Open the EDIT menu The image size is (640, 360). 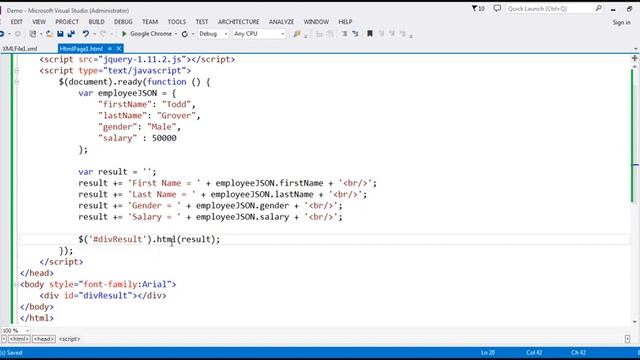17,22
